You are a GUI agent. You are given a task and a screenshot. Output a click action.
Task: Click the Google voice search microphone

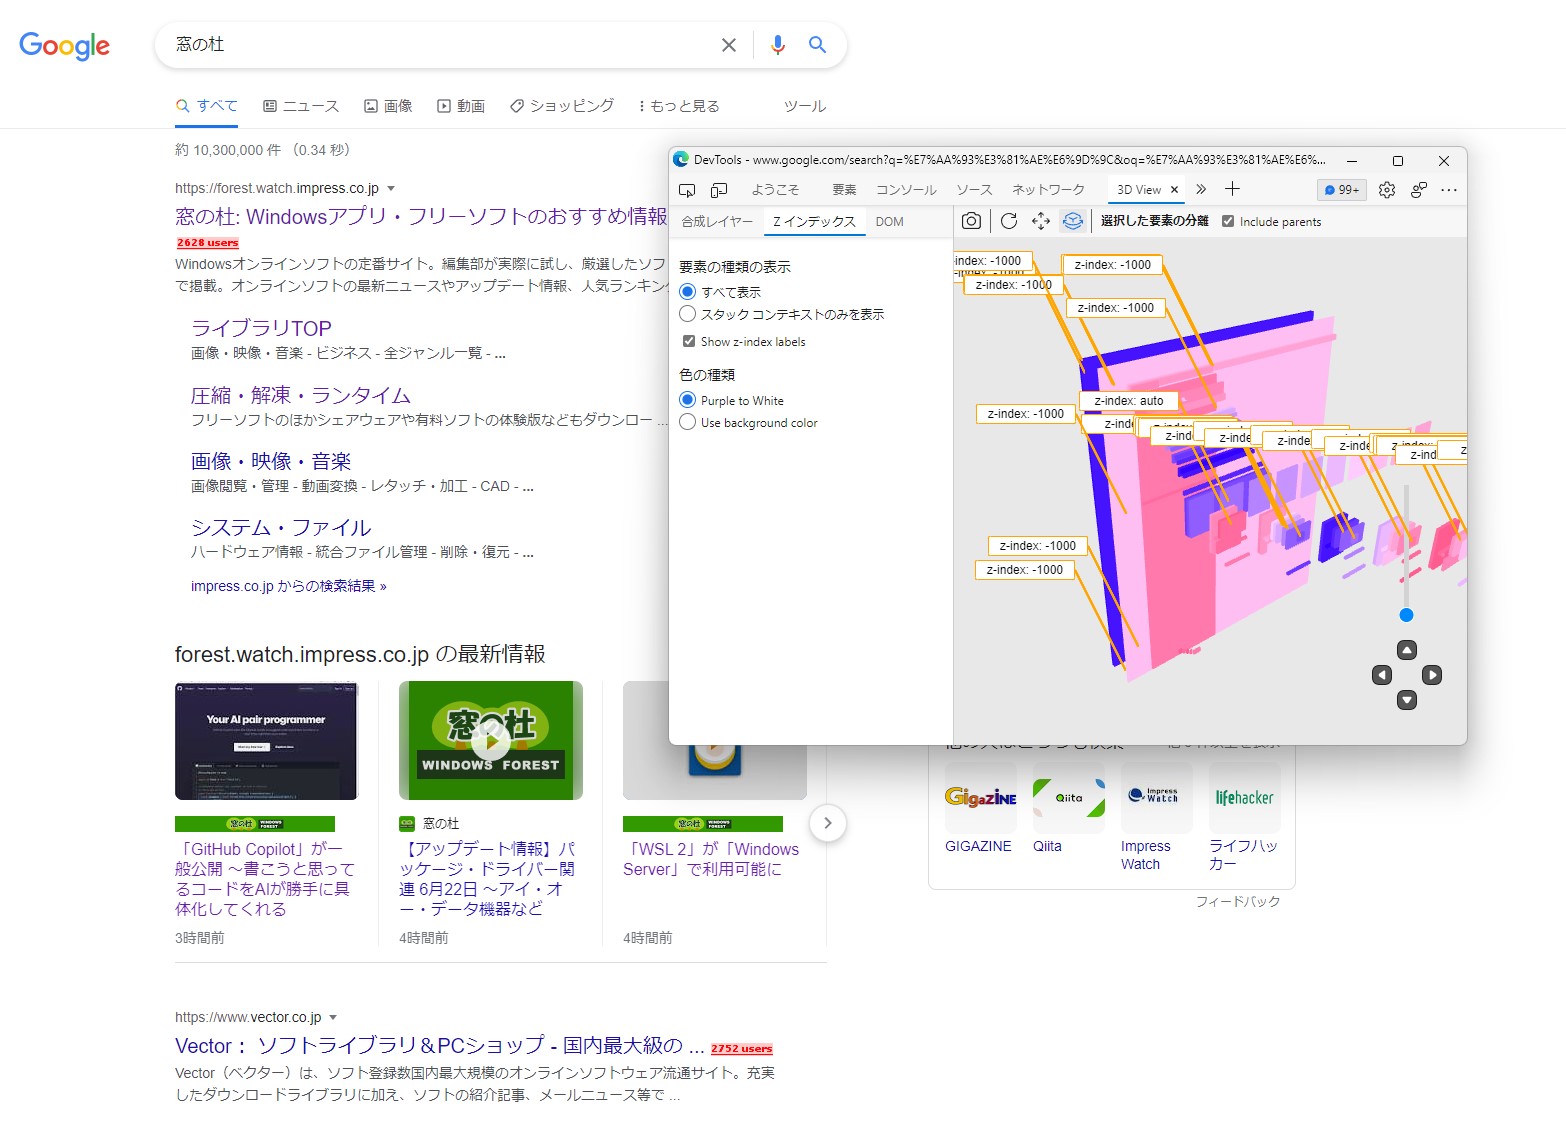tap(777, 44)
